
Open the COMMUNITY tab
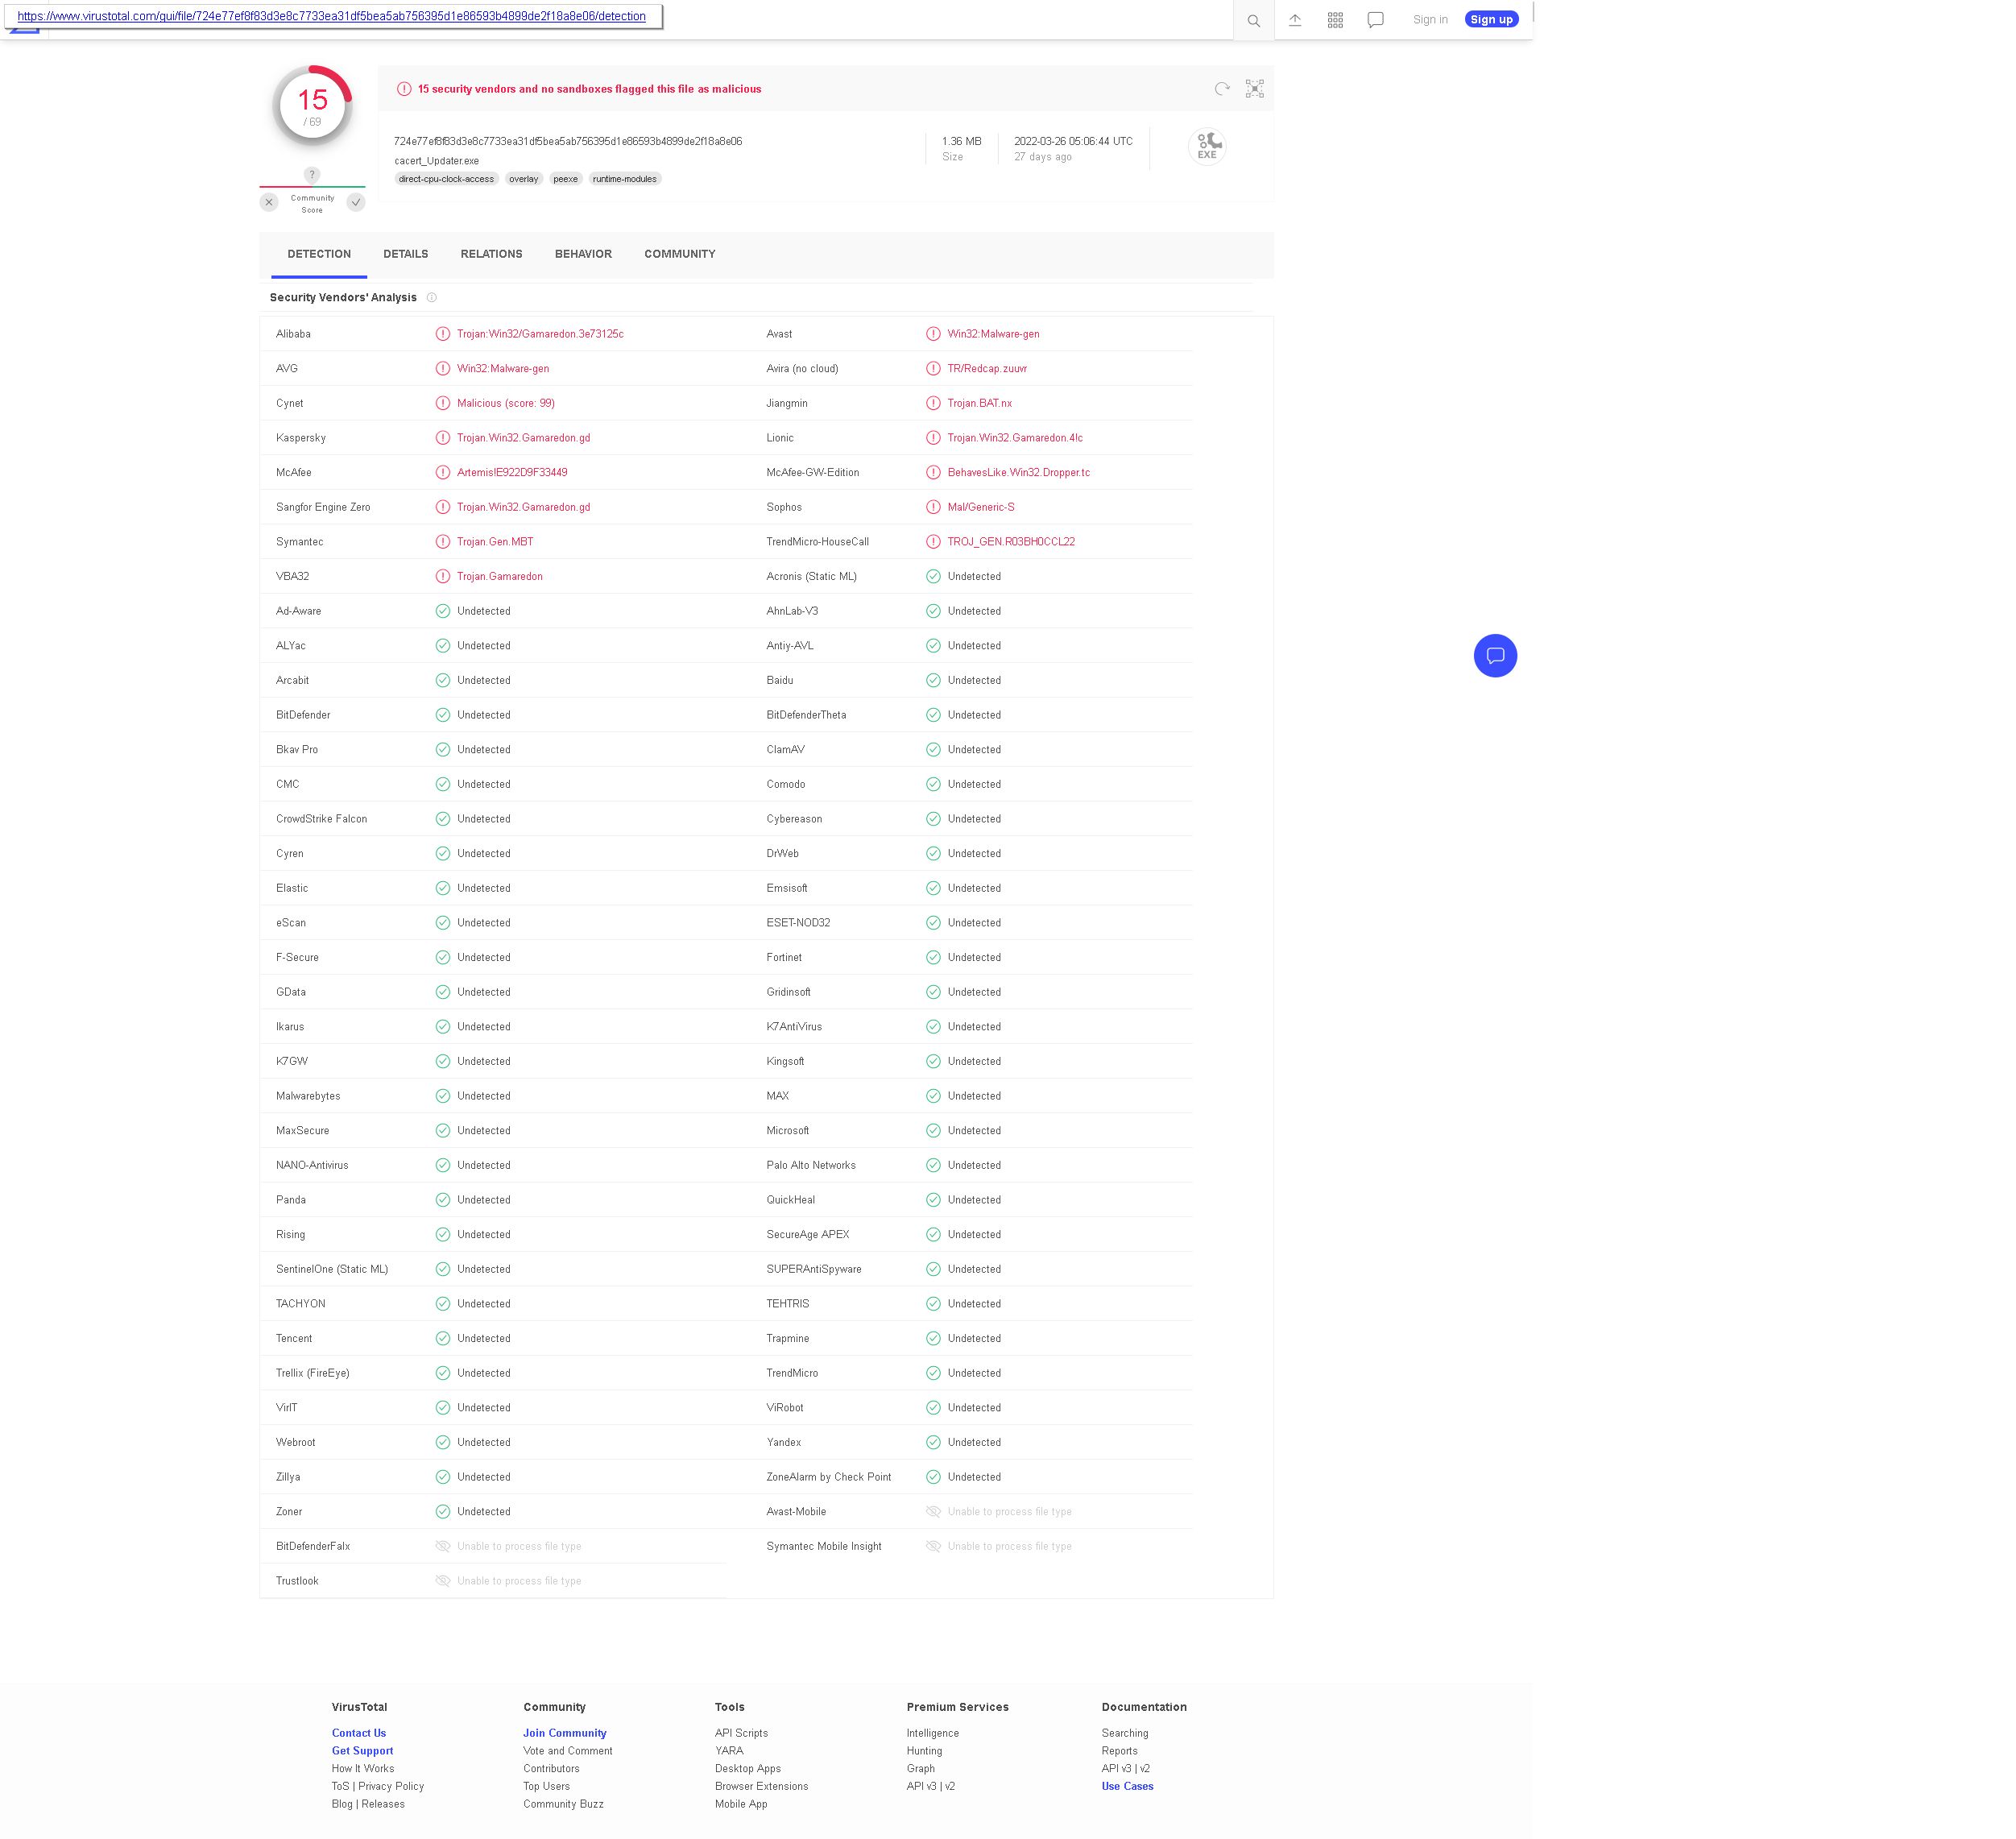tap(679, 254)
